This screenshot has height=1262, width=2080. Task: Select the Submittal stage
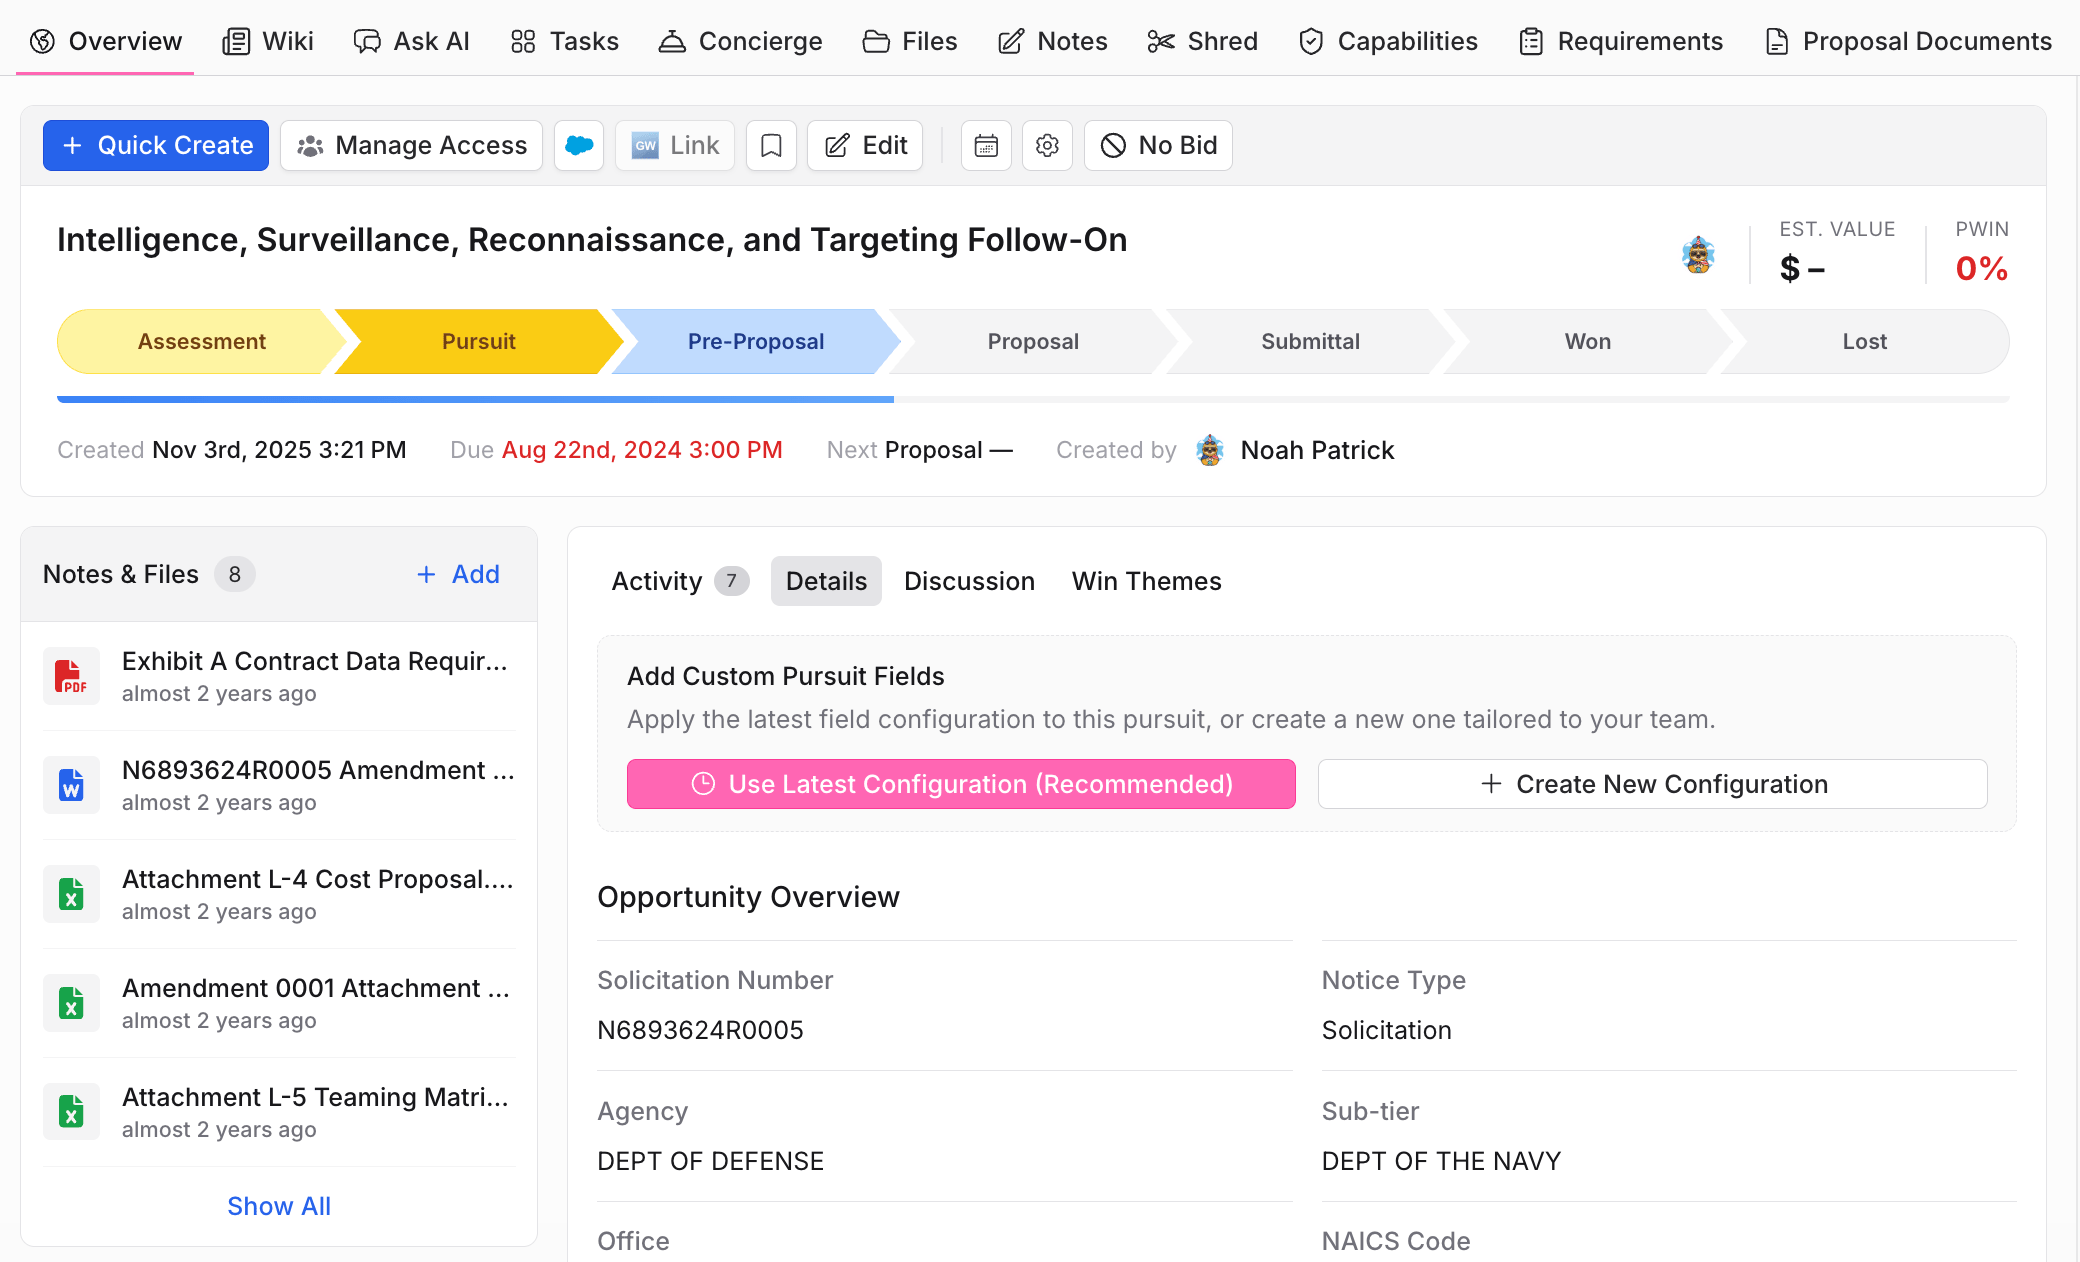pos(1310,342)
